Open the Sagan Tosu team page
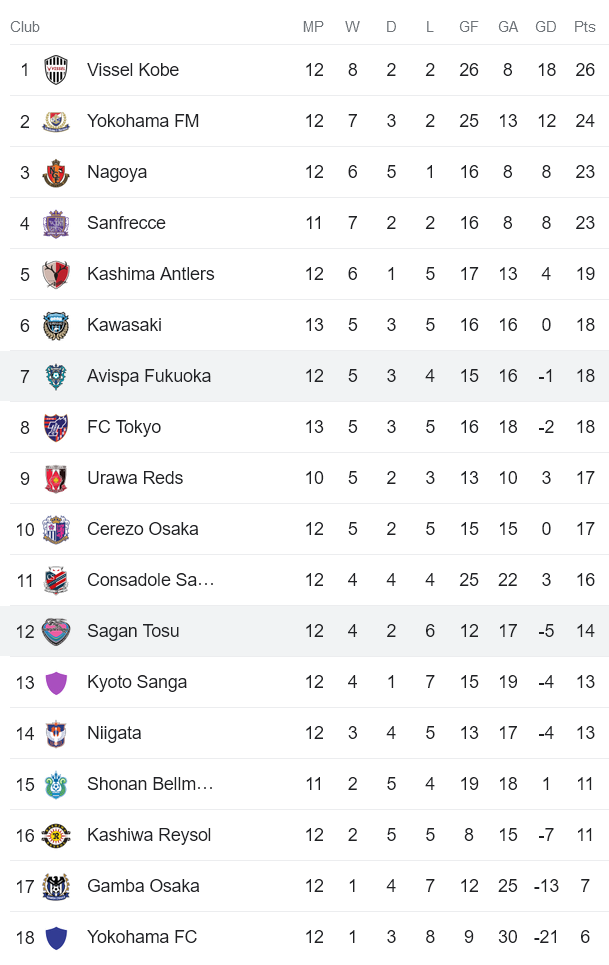The height and width of the screenshot is (965, 609). [133, 631]
